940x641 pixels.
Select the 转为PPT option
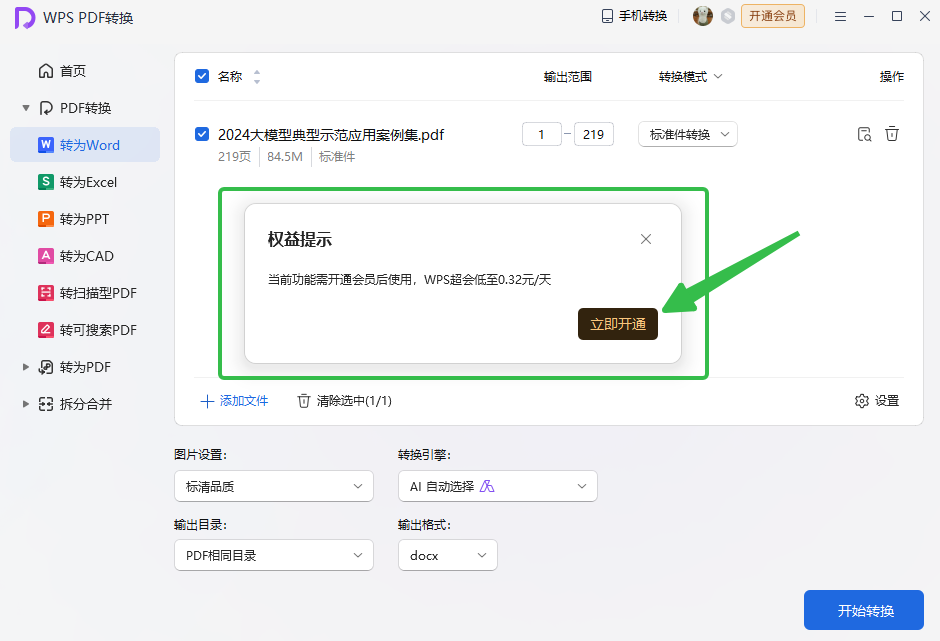[85, 219]
